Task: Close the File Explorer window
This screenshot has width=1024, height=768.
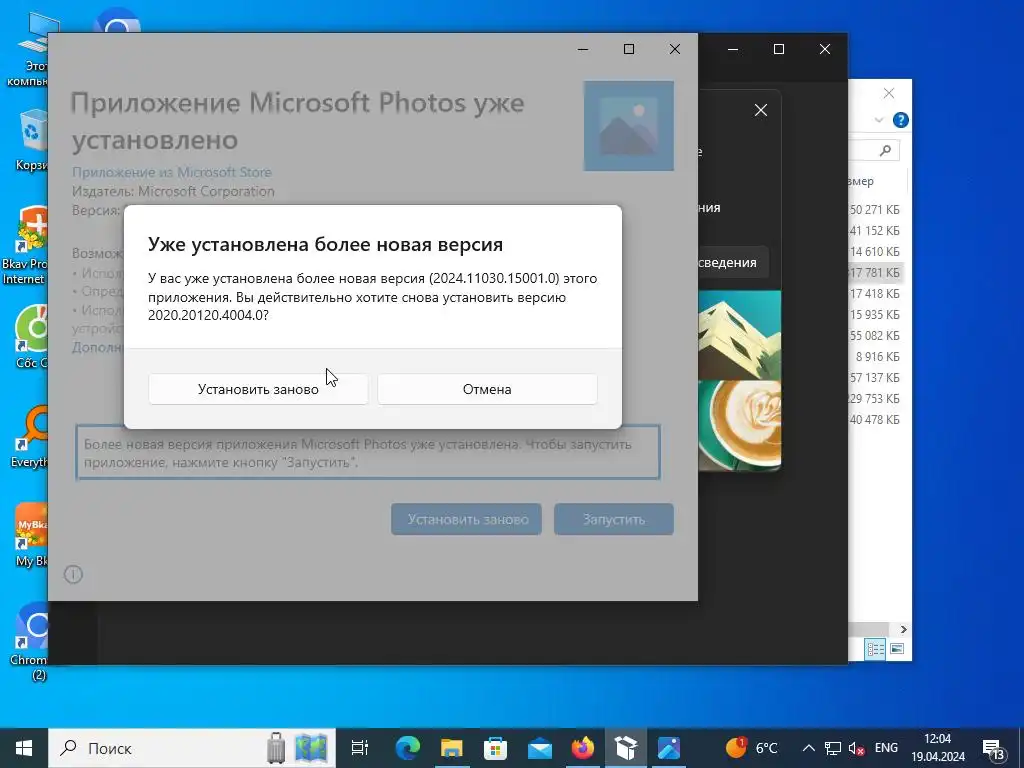Action: coord(889,93)
